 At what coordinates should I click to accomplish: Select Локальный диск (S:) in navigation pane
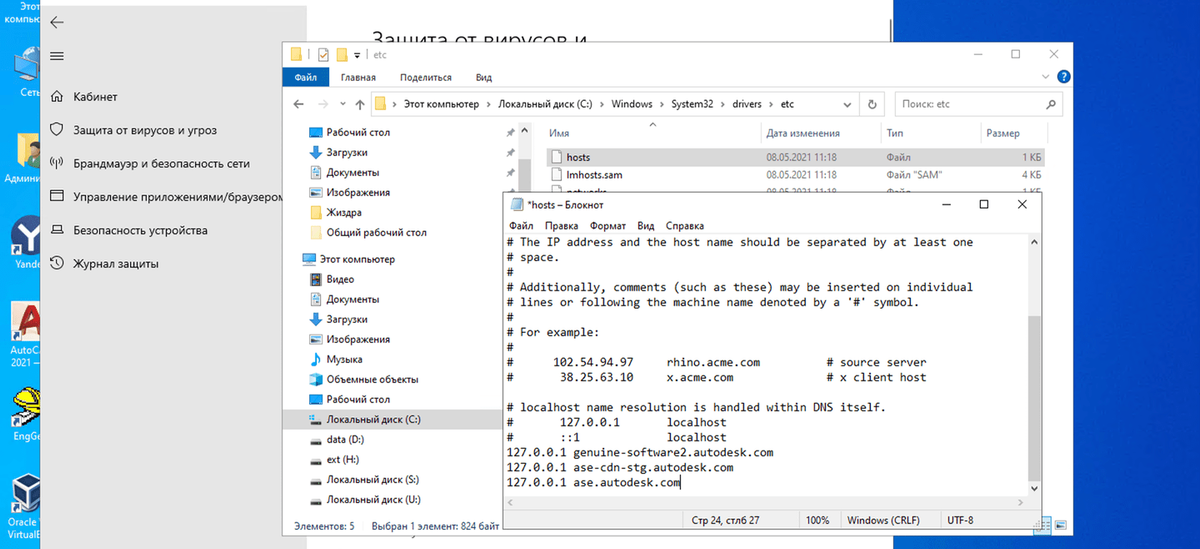point(372,480)
